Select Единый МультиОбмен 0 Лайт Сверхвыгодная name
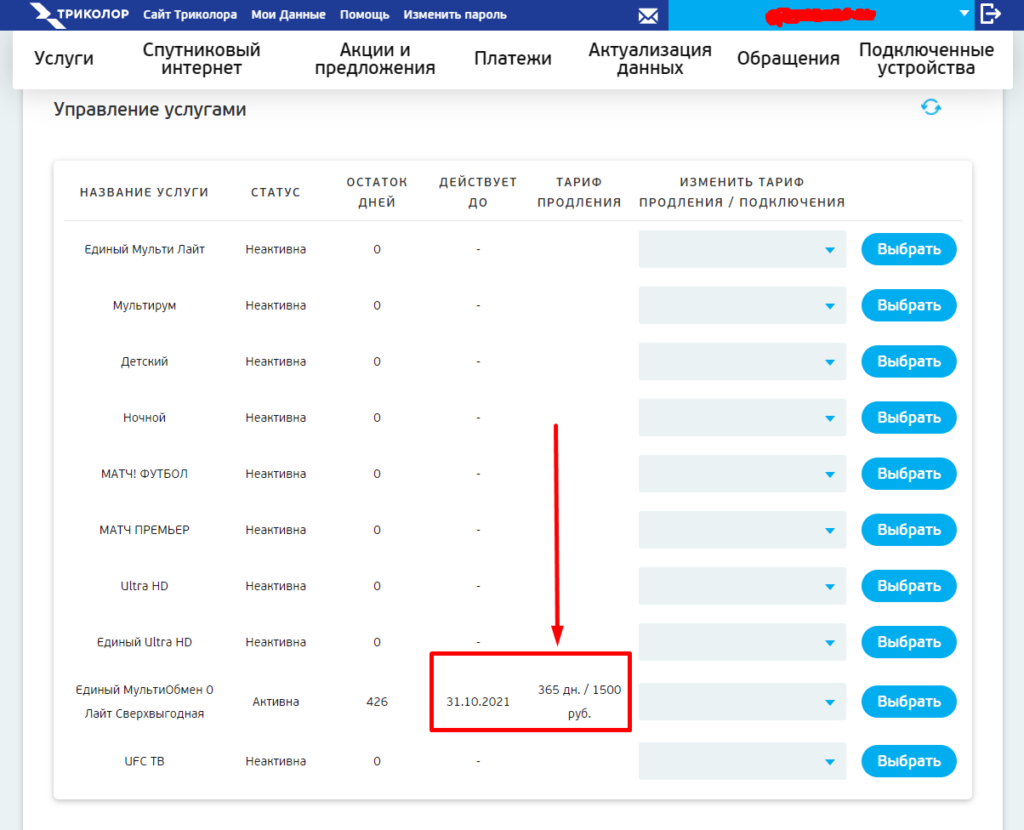 (x=144, y=702)
